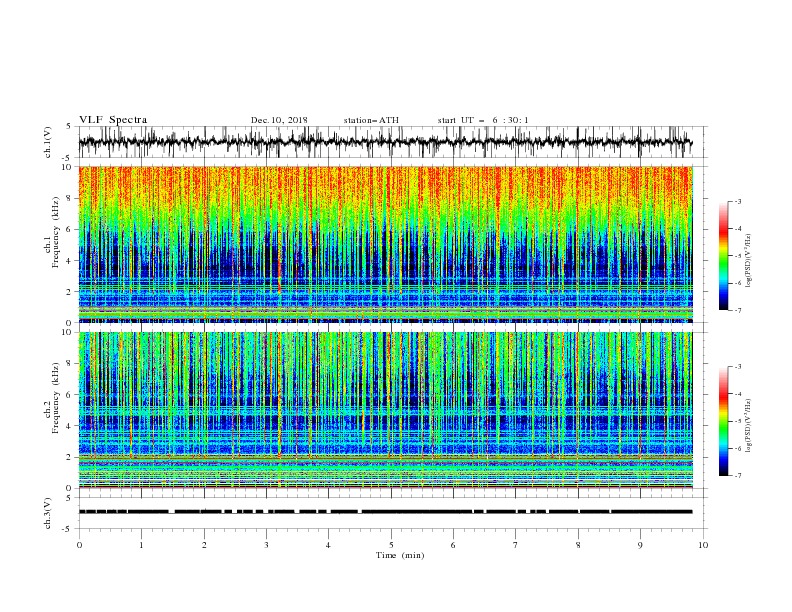
Task: Click the 'ch.3(V)' axis label
Action: point(48,513)
